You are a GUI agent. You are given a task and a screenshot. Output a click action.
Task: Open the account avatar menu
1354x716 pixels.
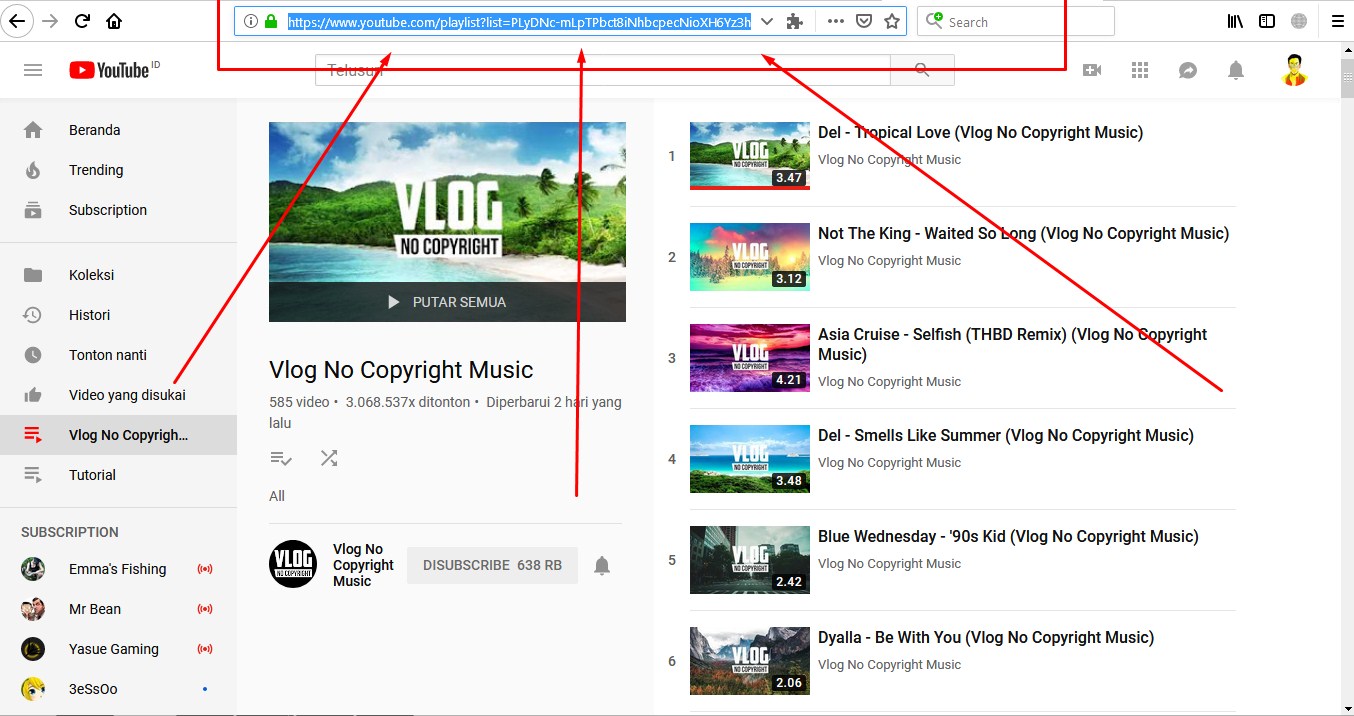coord(1295,70)
